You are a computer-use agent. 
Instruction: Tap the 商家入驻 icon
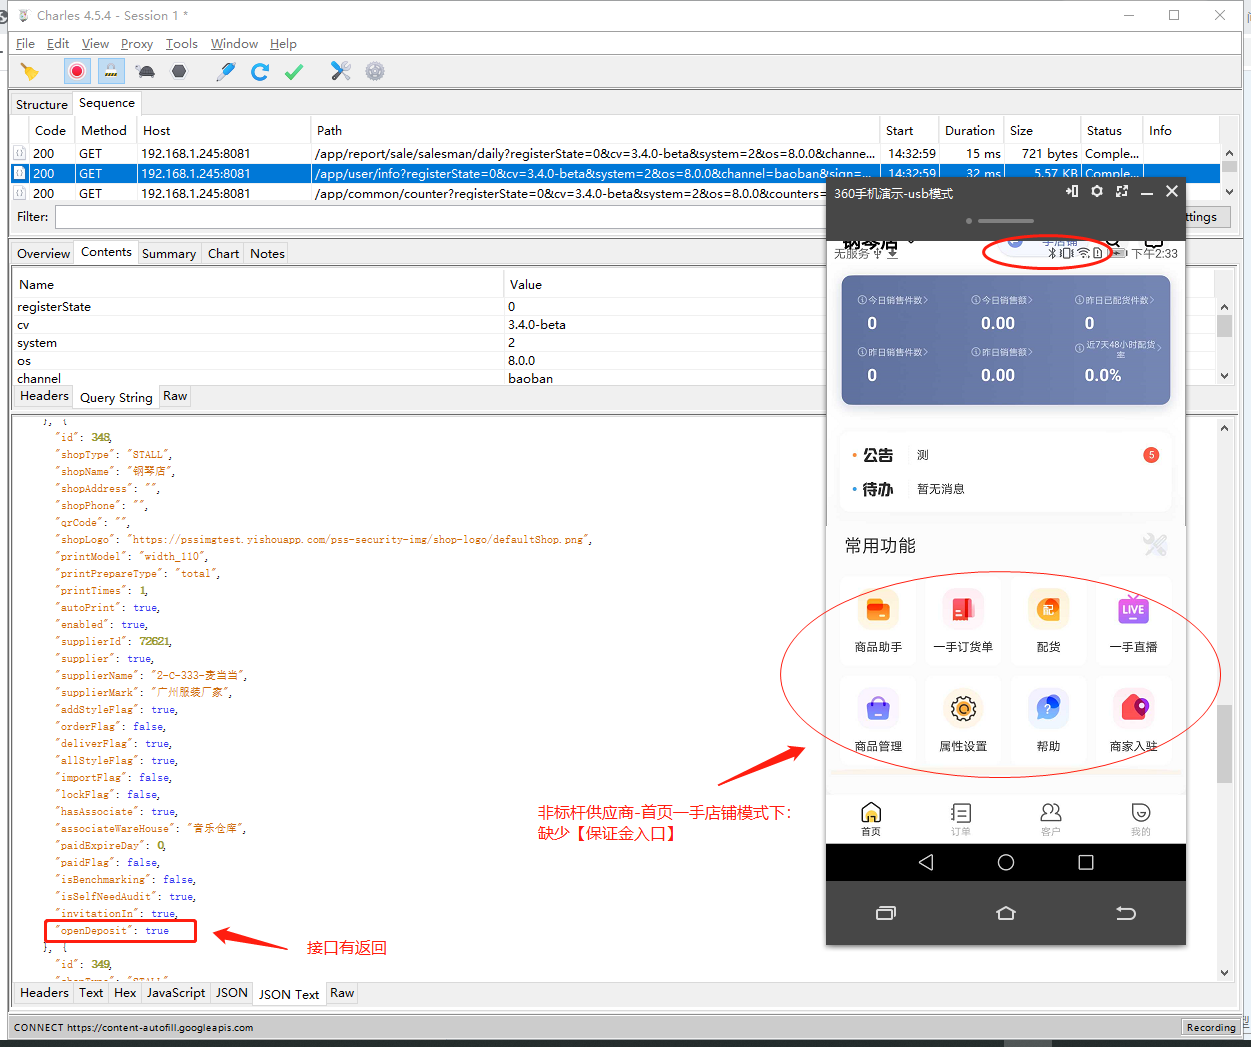1133,709
